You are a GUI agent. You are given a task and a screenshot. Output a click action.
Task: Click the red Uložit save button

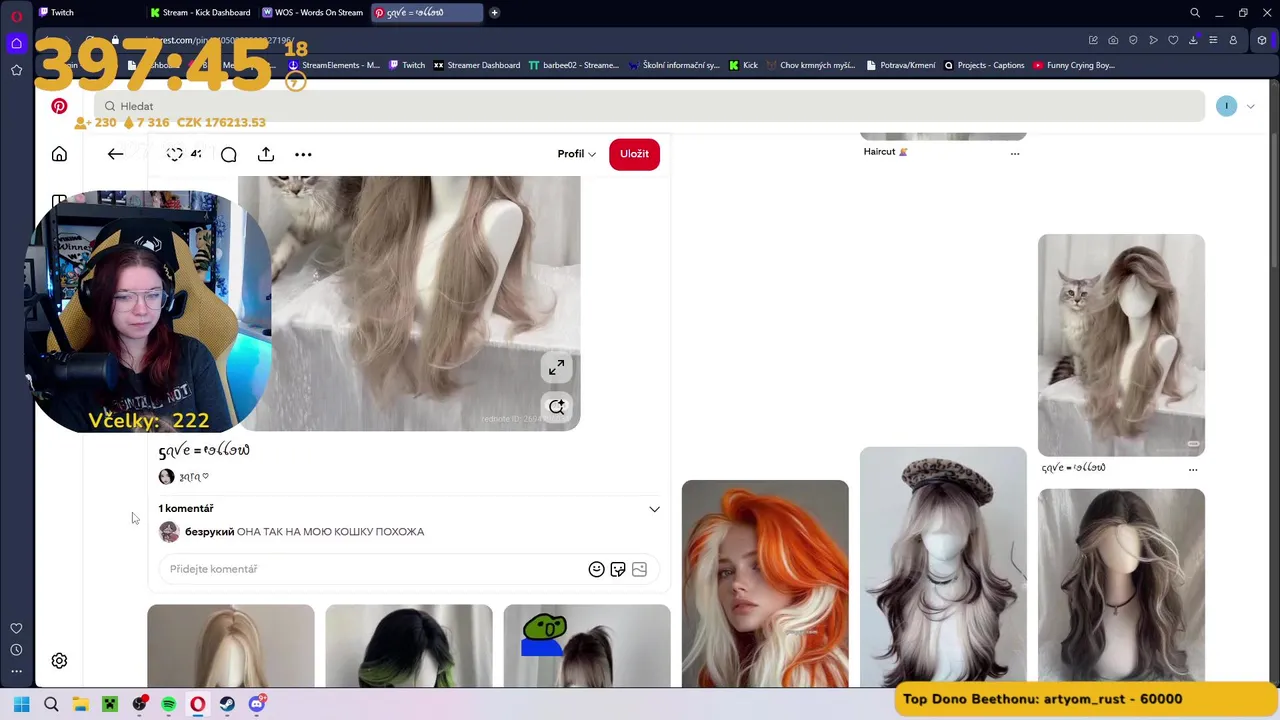click(634, 154)
